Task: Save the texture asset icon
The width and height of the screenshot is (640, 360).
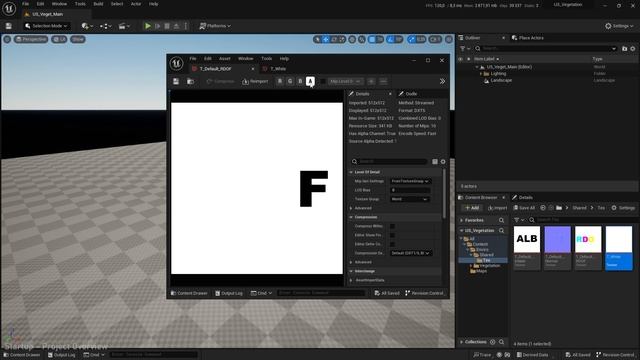Action: tap(176, 81)
